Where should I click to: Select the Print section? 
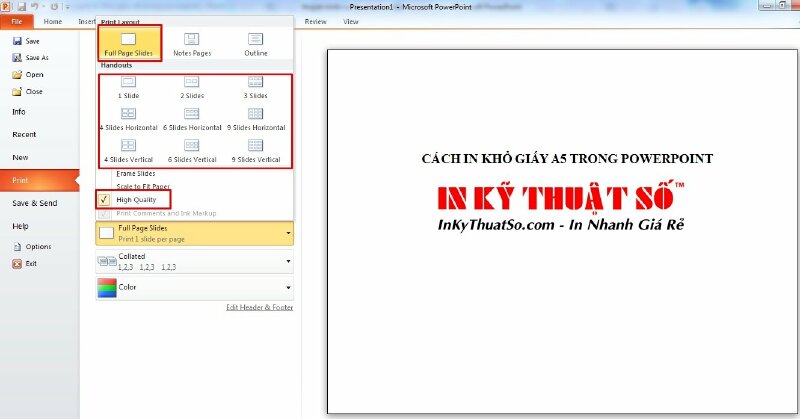[40, 180]
